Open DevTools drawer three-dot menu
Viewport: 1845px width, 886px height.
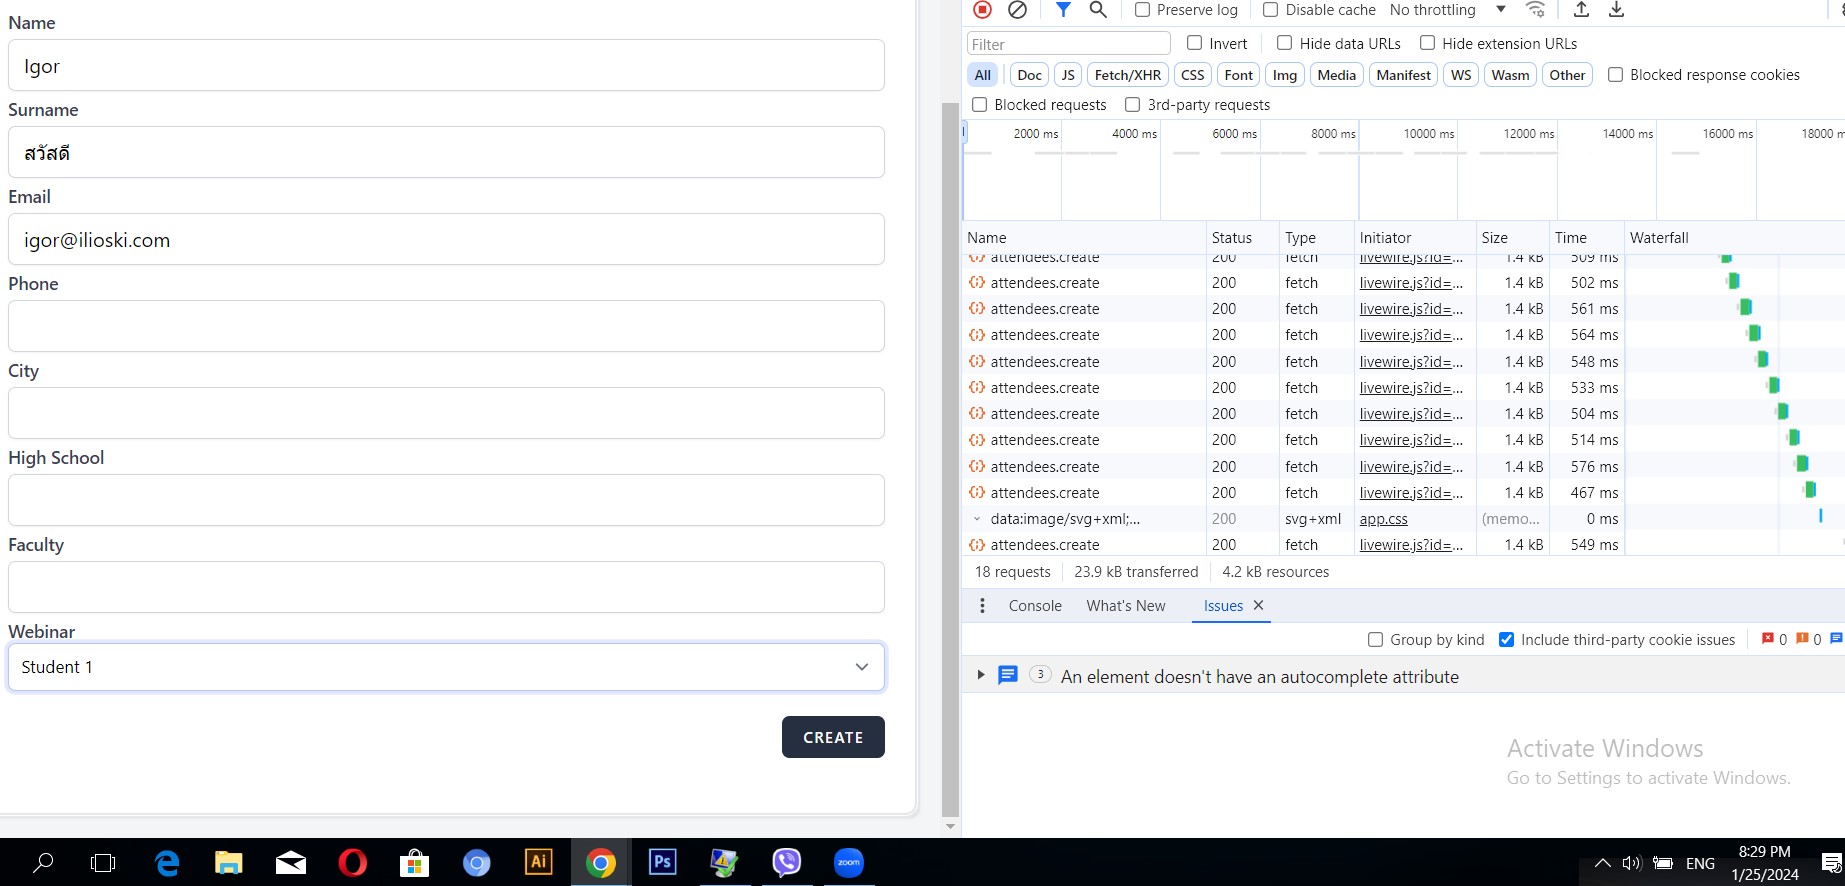point(982,606)
